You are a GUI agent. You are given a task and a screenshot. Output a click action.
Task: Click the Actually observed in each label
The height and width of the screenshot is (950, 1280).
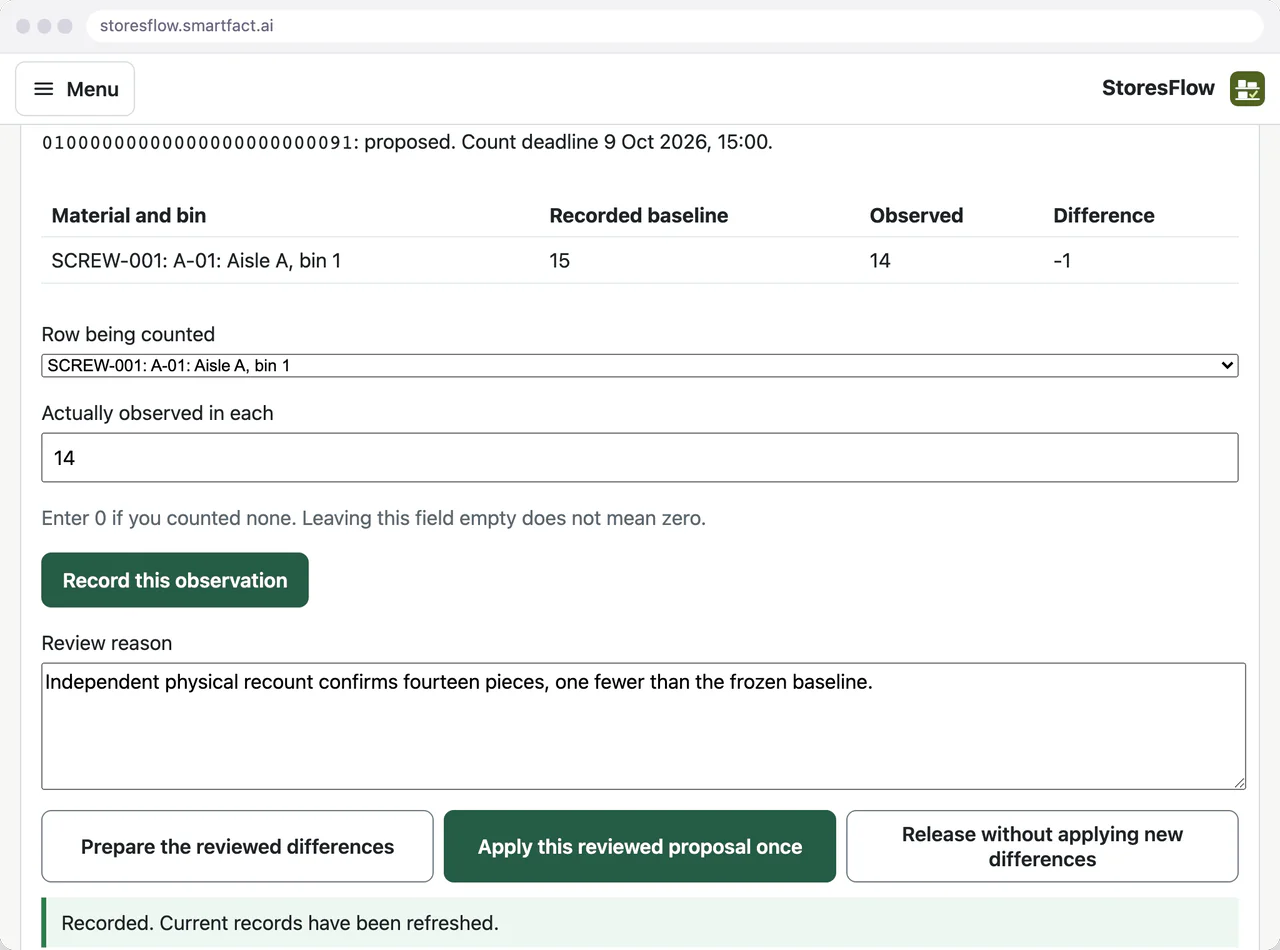tap(157, 413)
